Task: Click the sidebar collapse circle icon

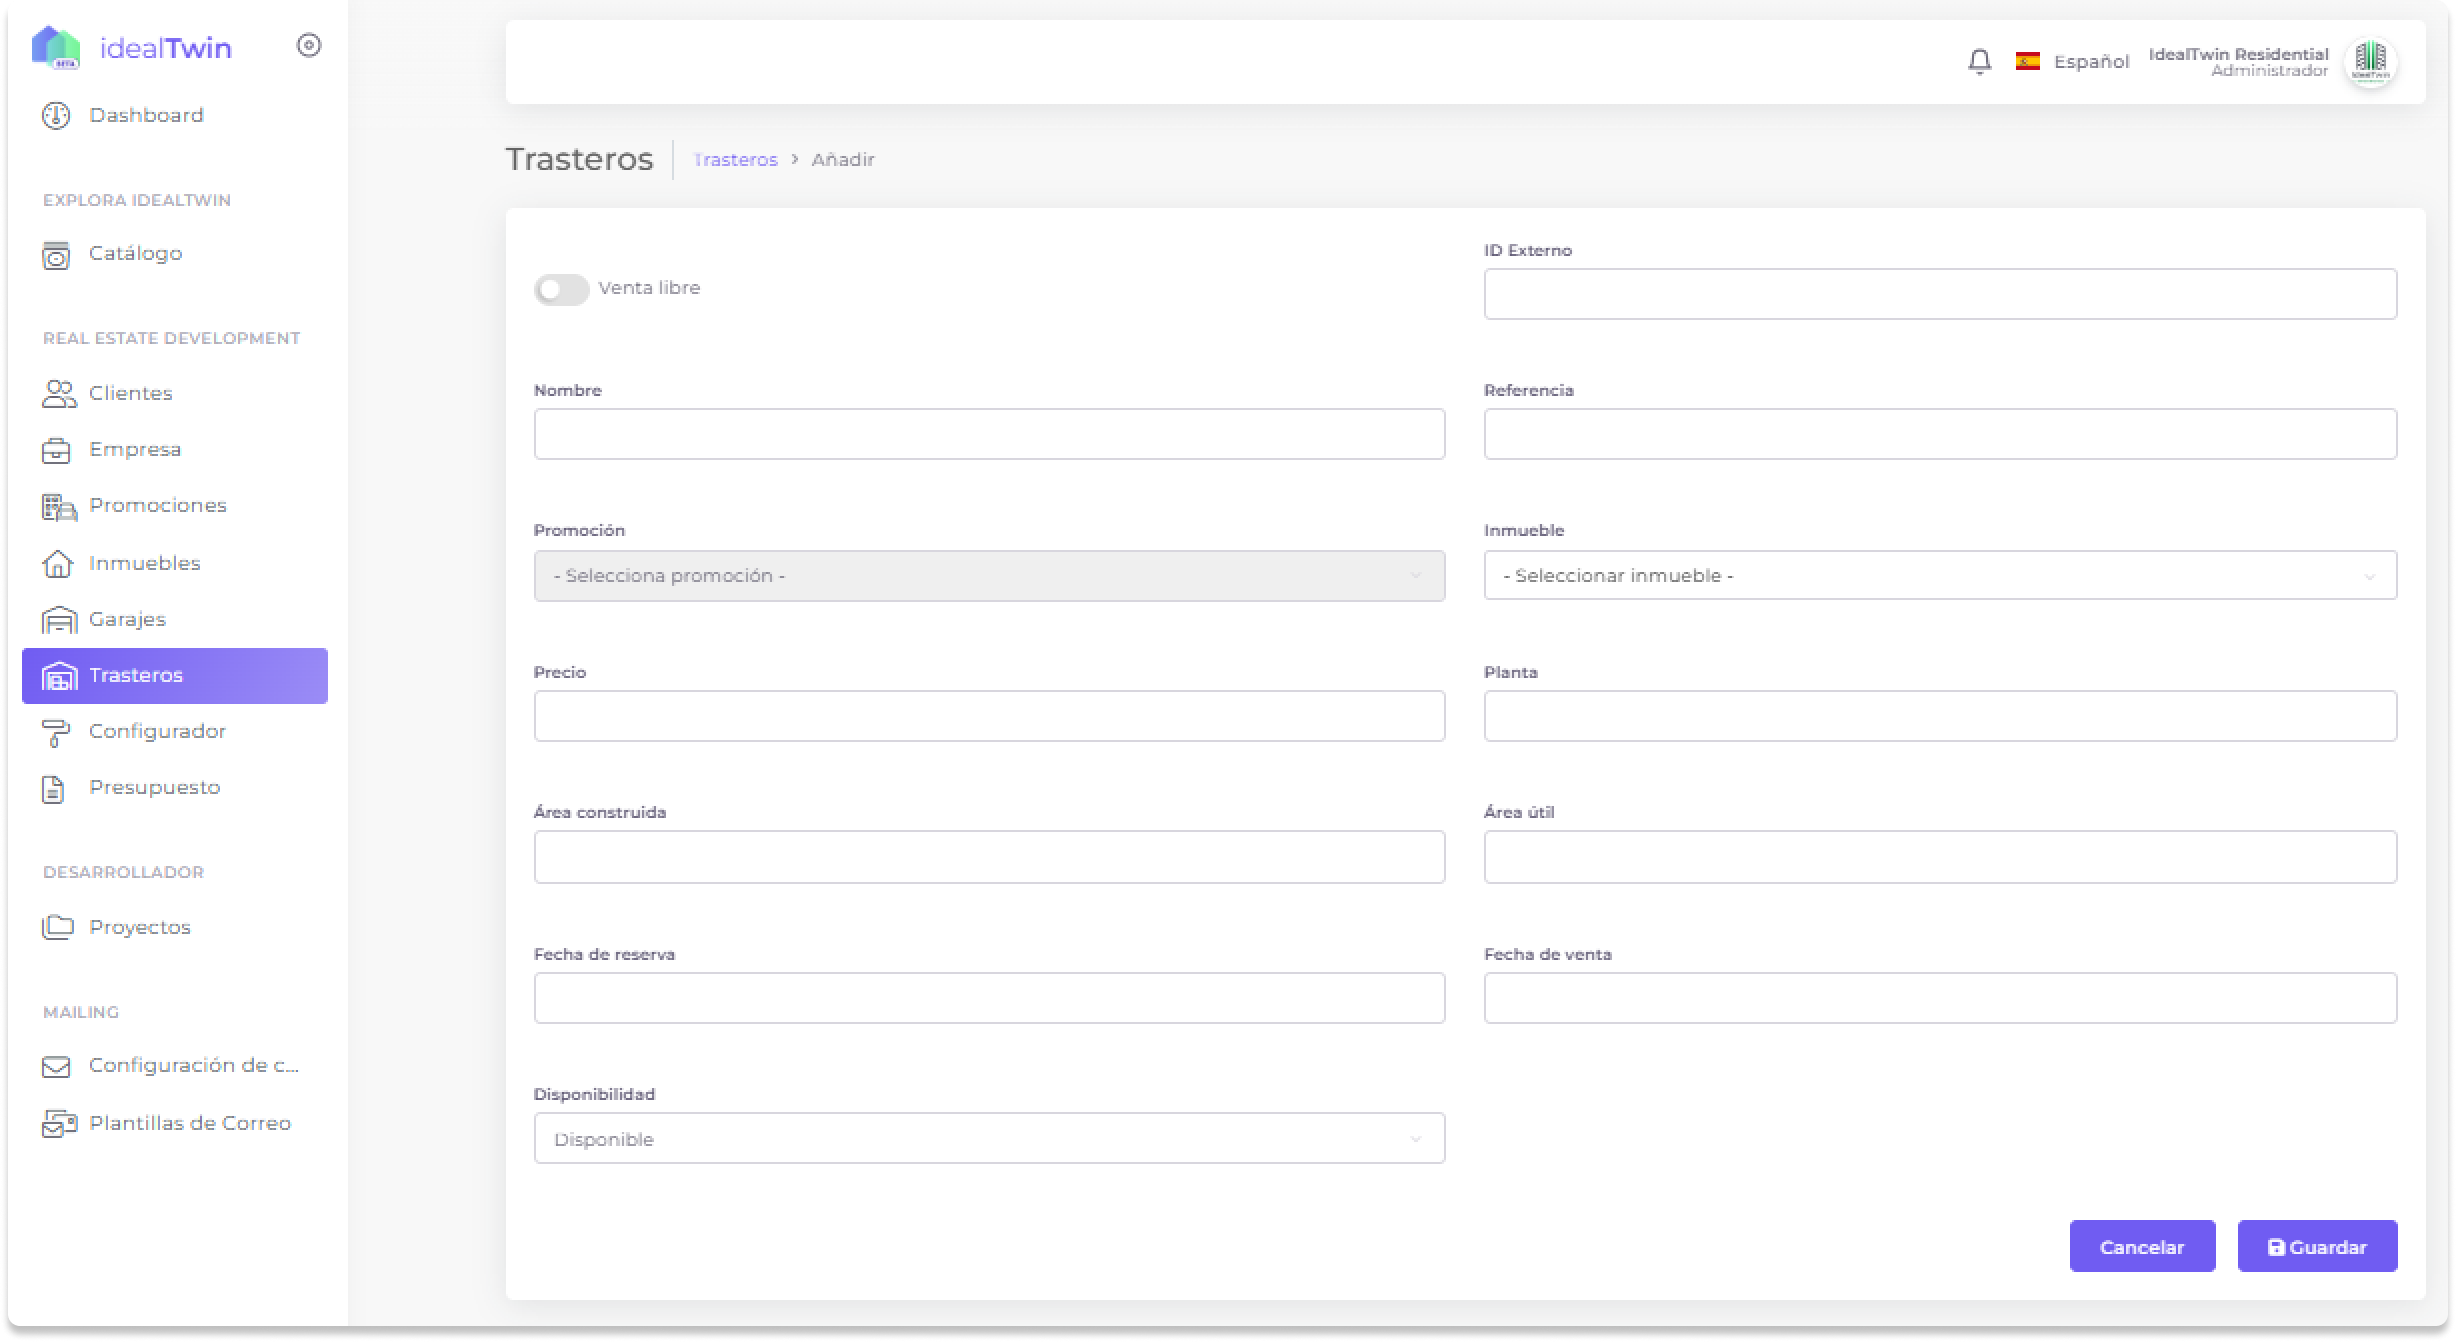Action: click(309, 45)
